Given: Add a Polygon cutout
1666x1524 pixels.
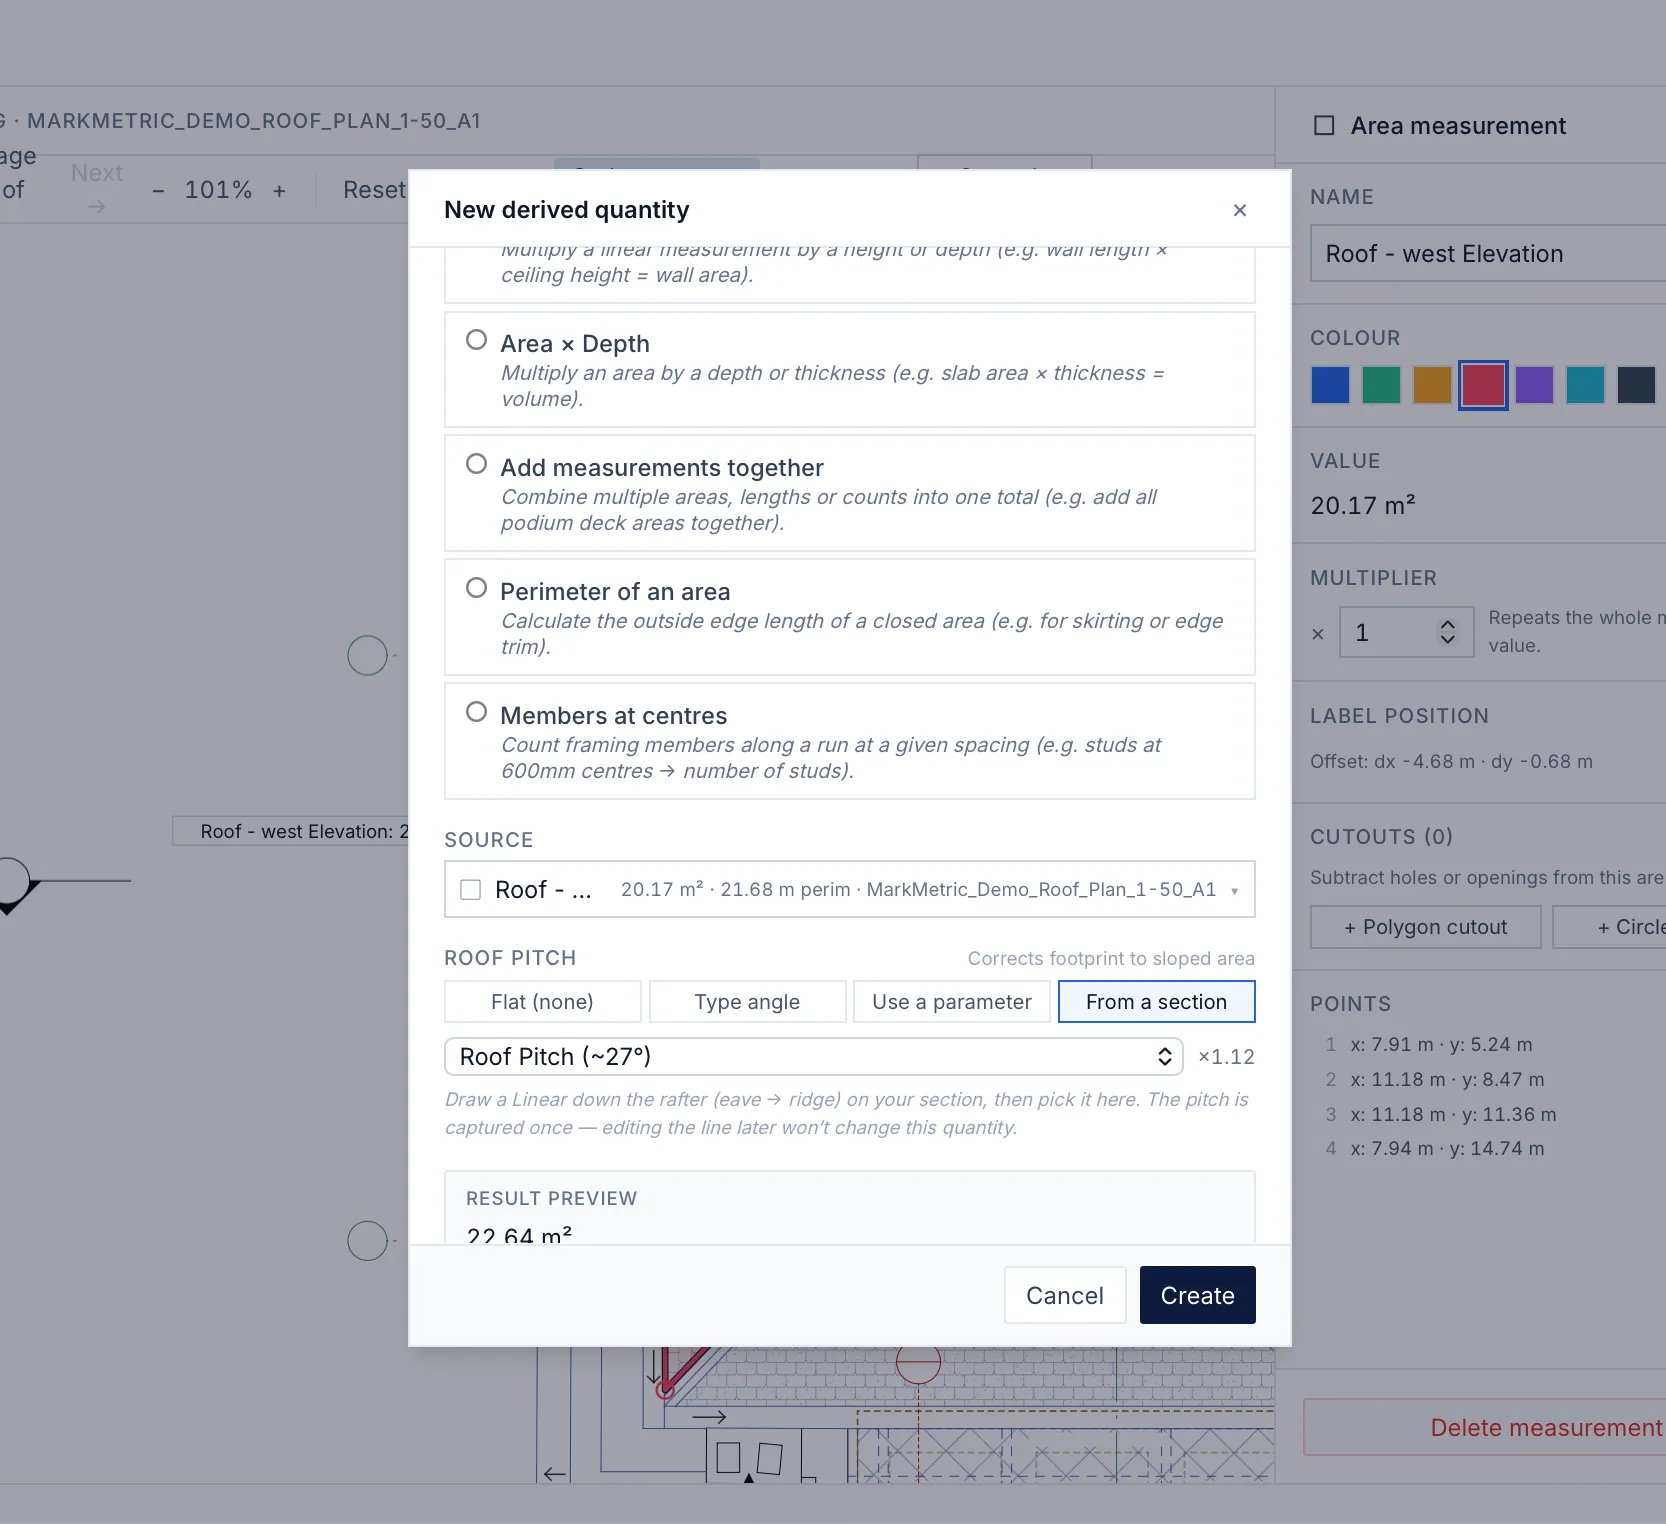Looking at the screenshot, I should pyautogui.click(x=1425, y=927).
